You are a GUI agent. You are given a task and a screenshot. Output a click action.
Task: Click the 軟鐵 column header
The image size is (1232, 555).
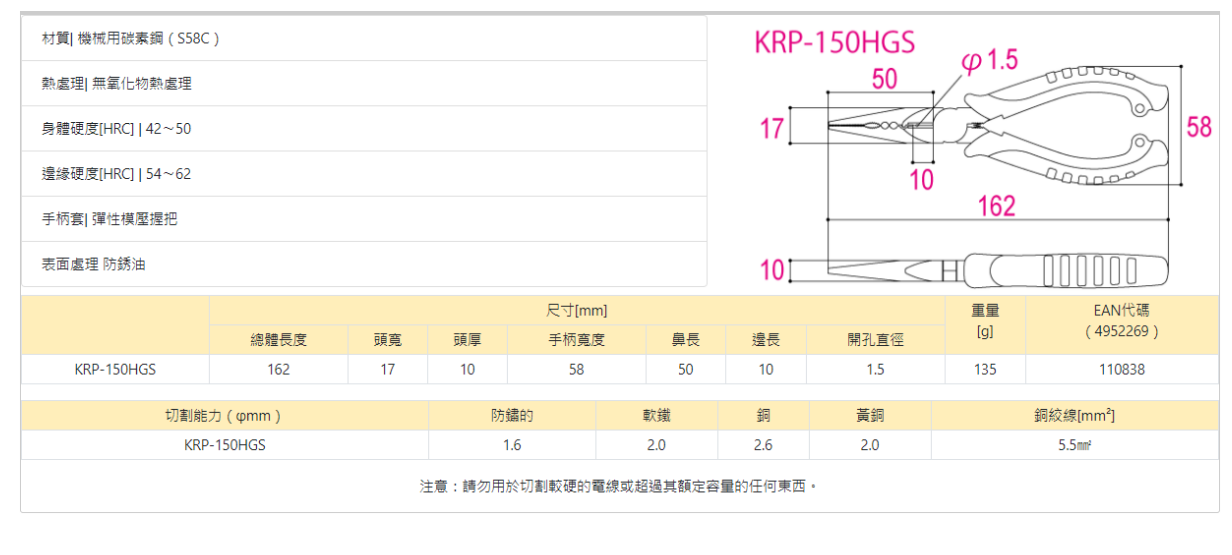[x=656, y=416]
